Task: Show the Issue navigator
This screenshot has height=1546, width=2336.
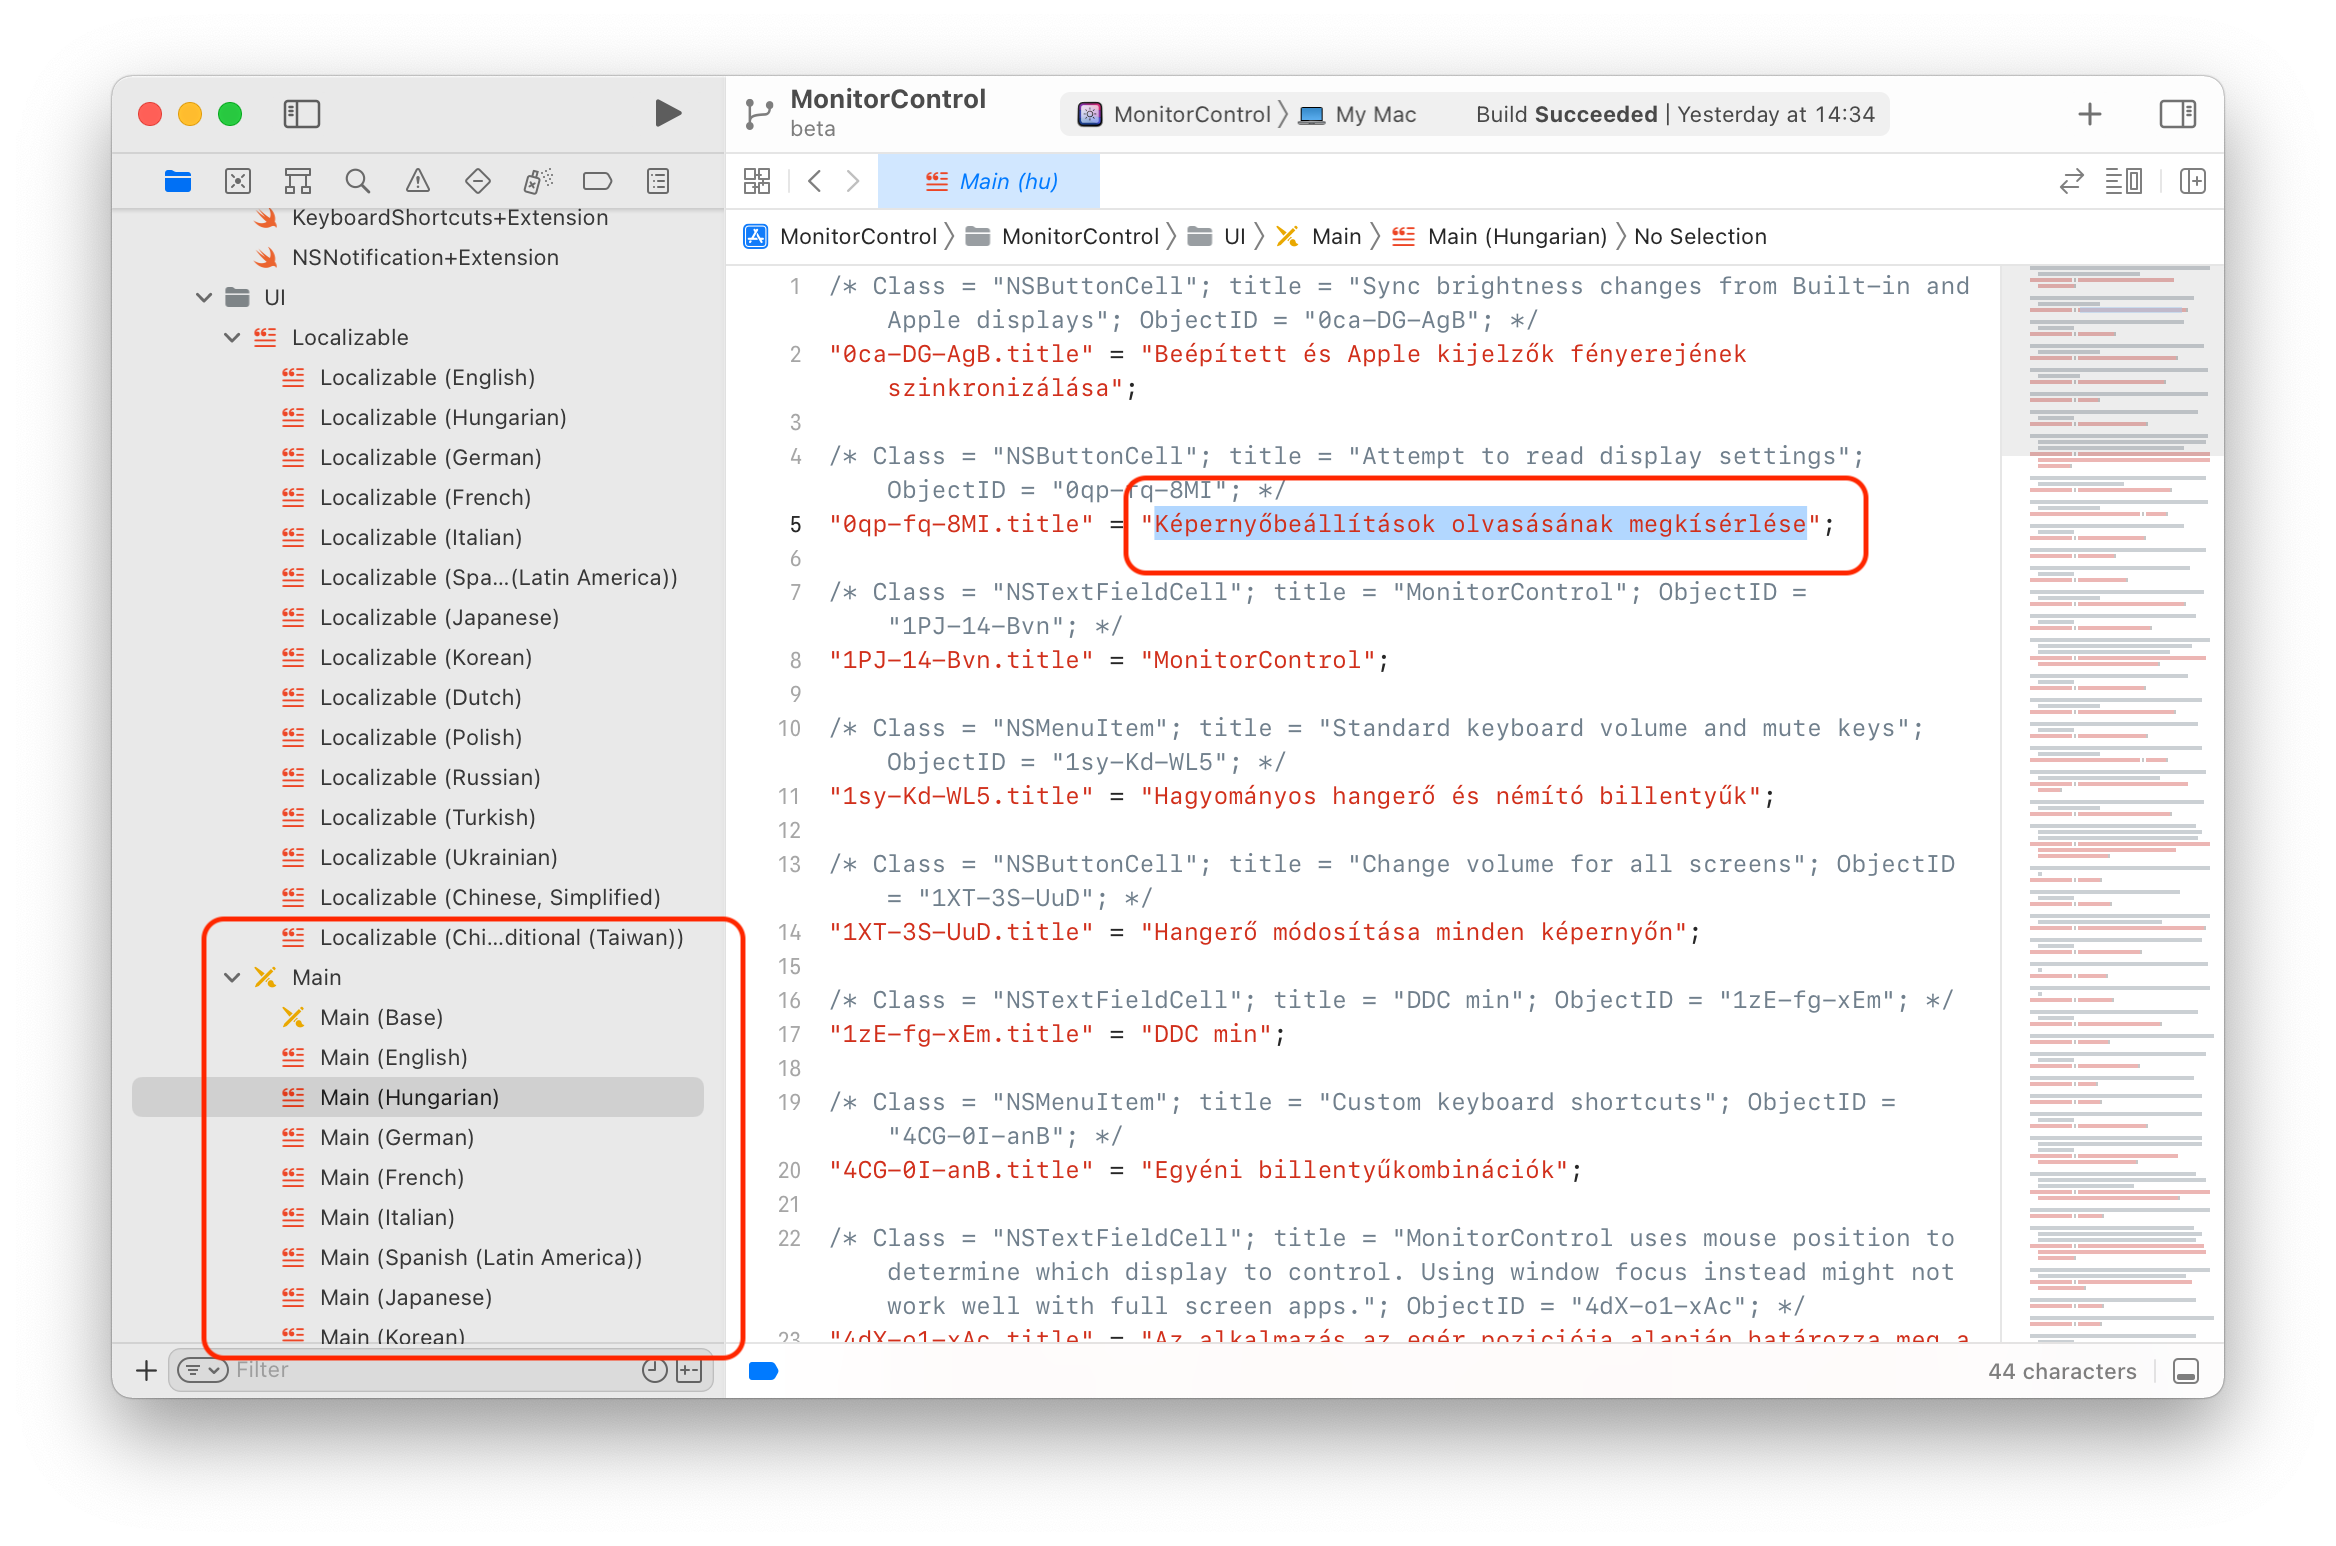Action: 417,181
